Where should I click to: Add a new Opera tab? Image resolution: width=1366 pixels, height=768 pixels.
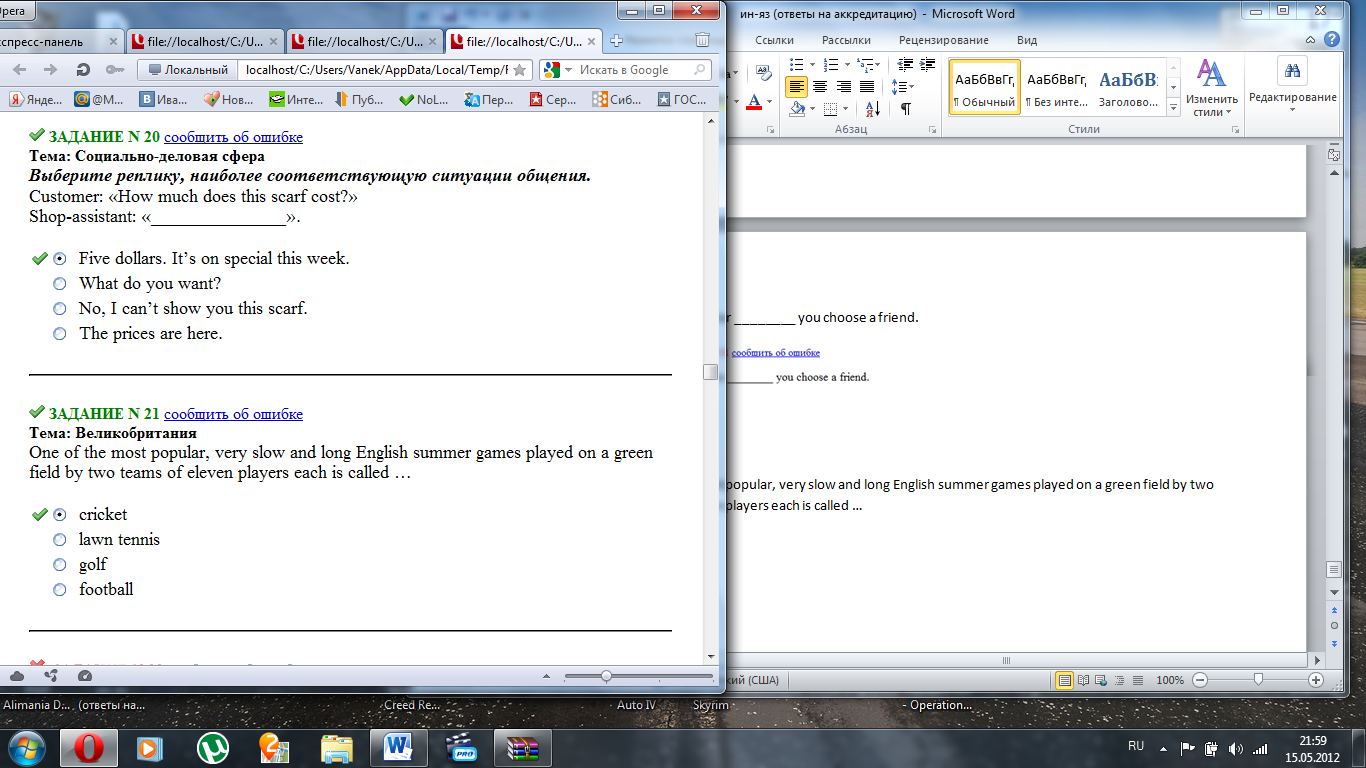[x=616, y=41]
